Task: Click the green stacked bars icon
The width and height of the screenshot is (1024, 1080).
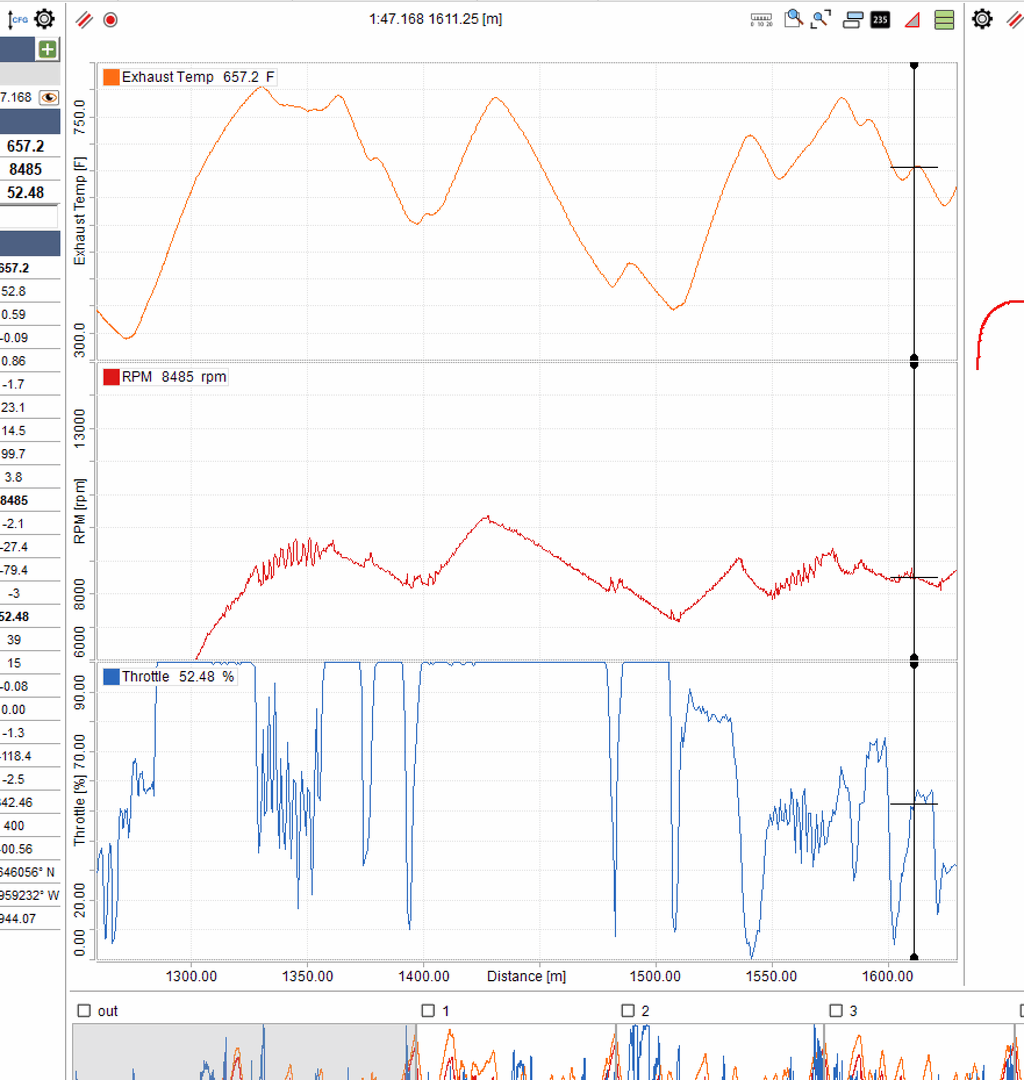Action: tap(943, 19)
